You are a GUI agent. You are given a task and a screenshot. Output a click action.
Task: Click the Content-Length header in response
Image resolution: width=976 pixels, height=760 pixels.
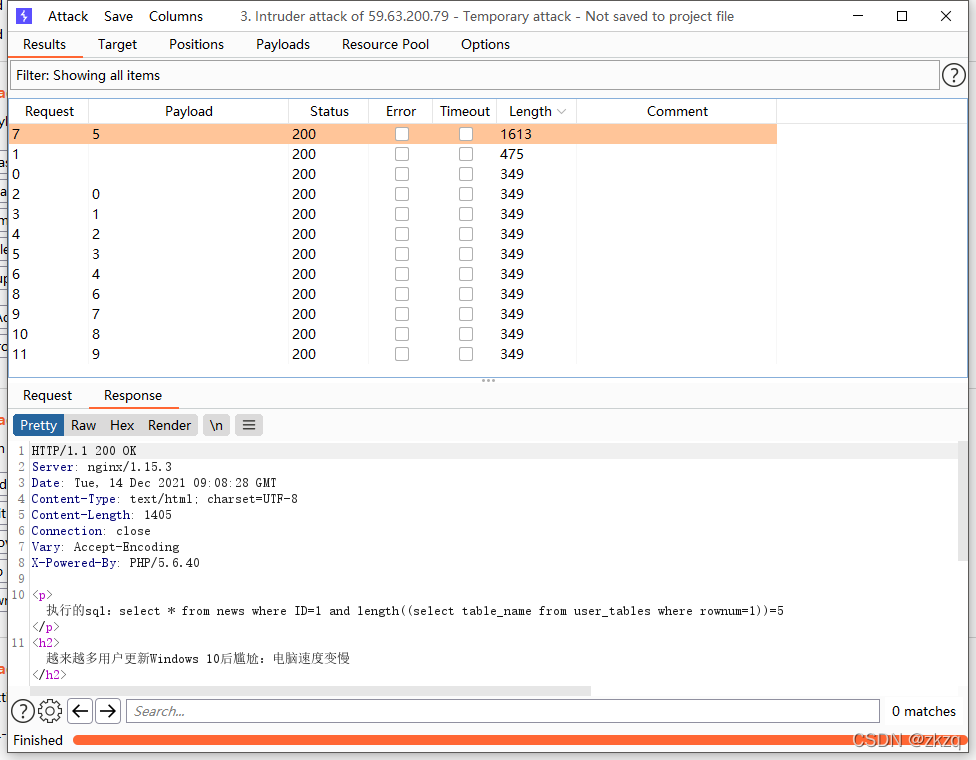101,515
